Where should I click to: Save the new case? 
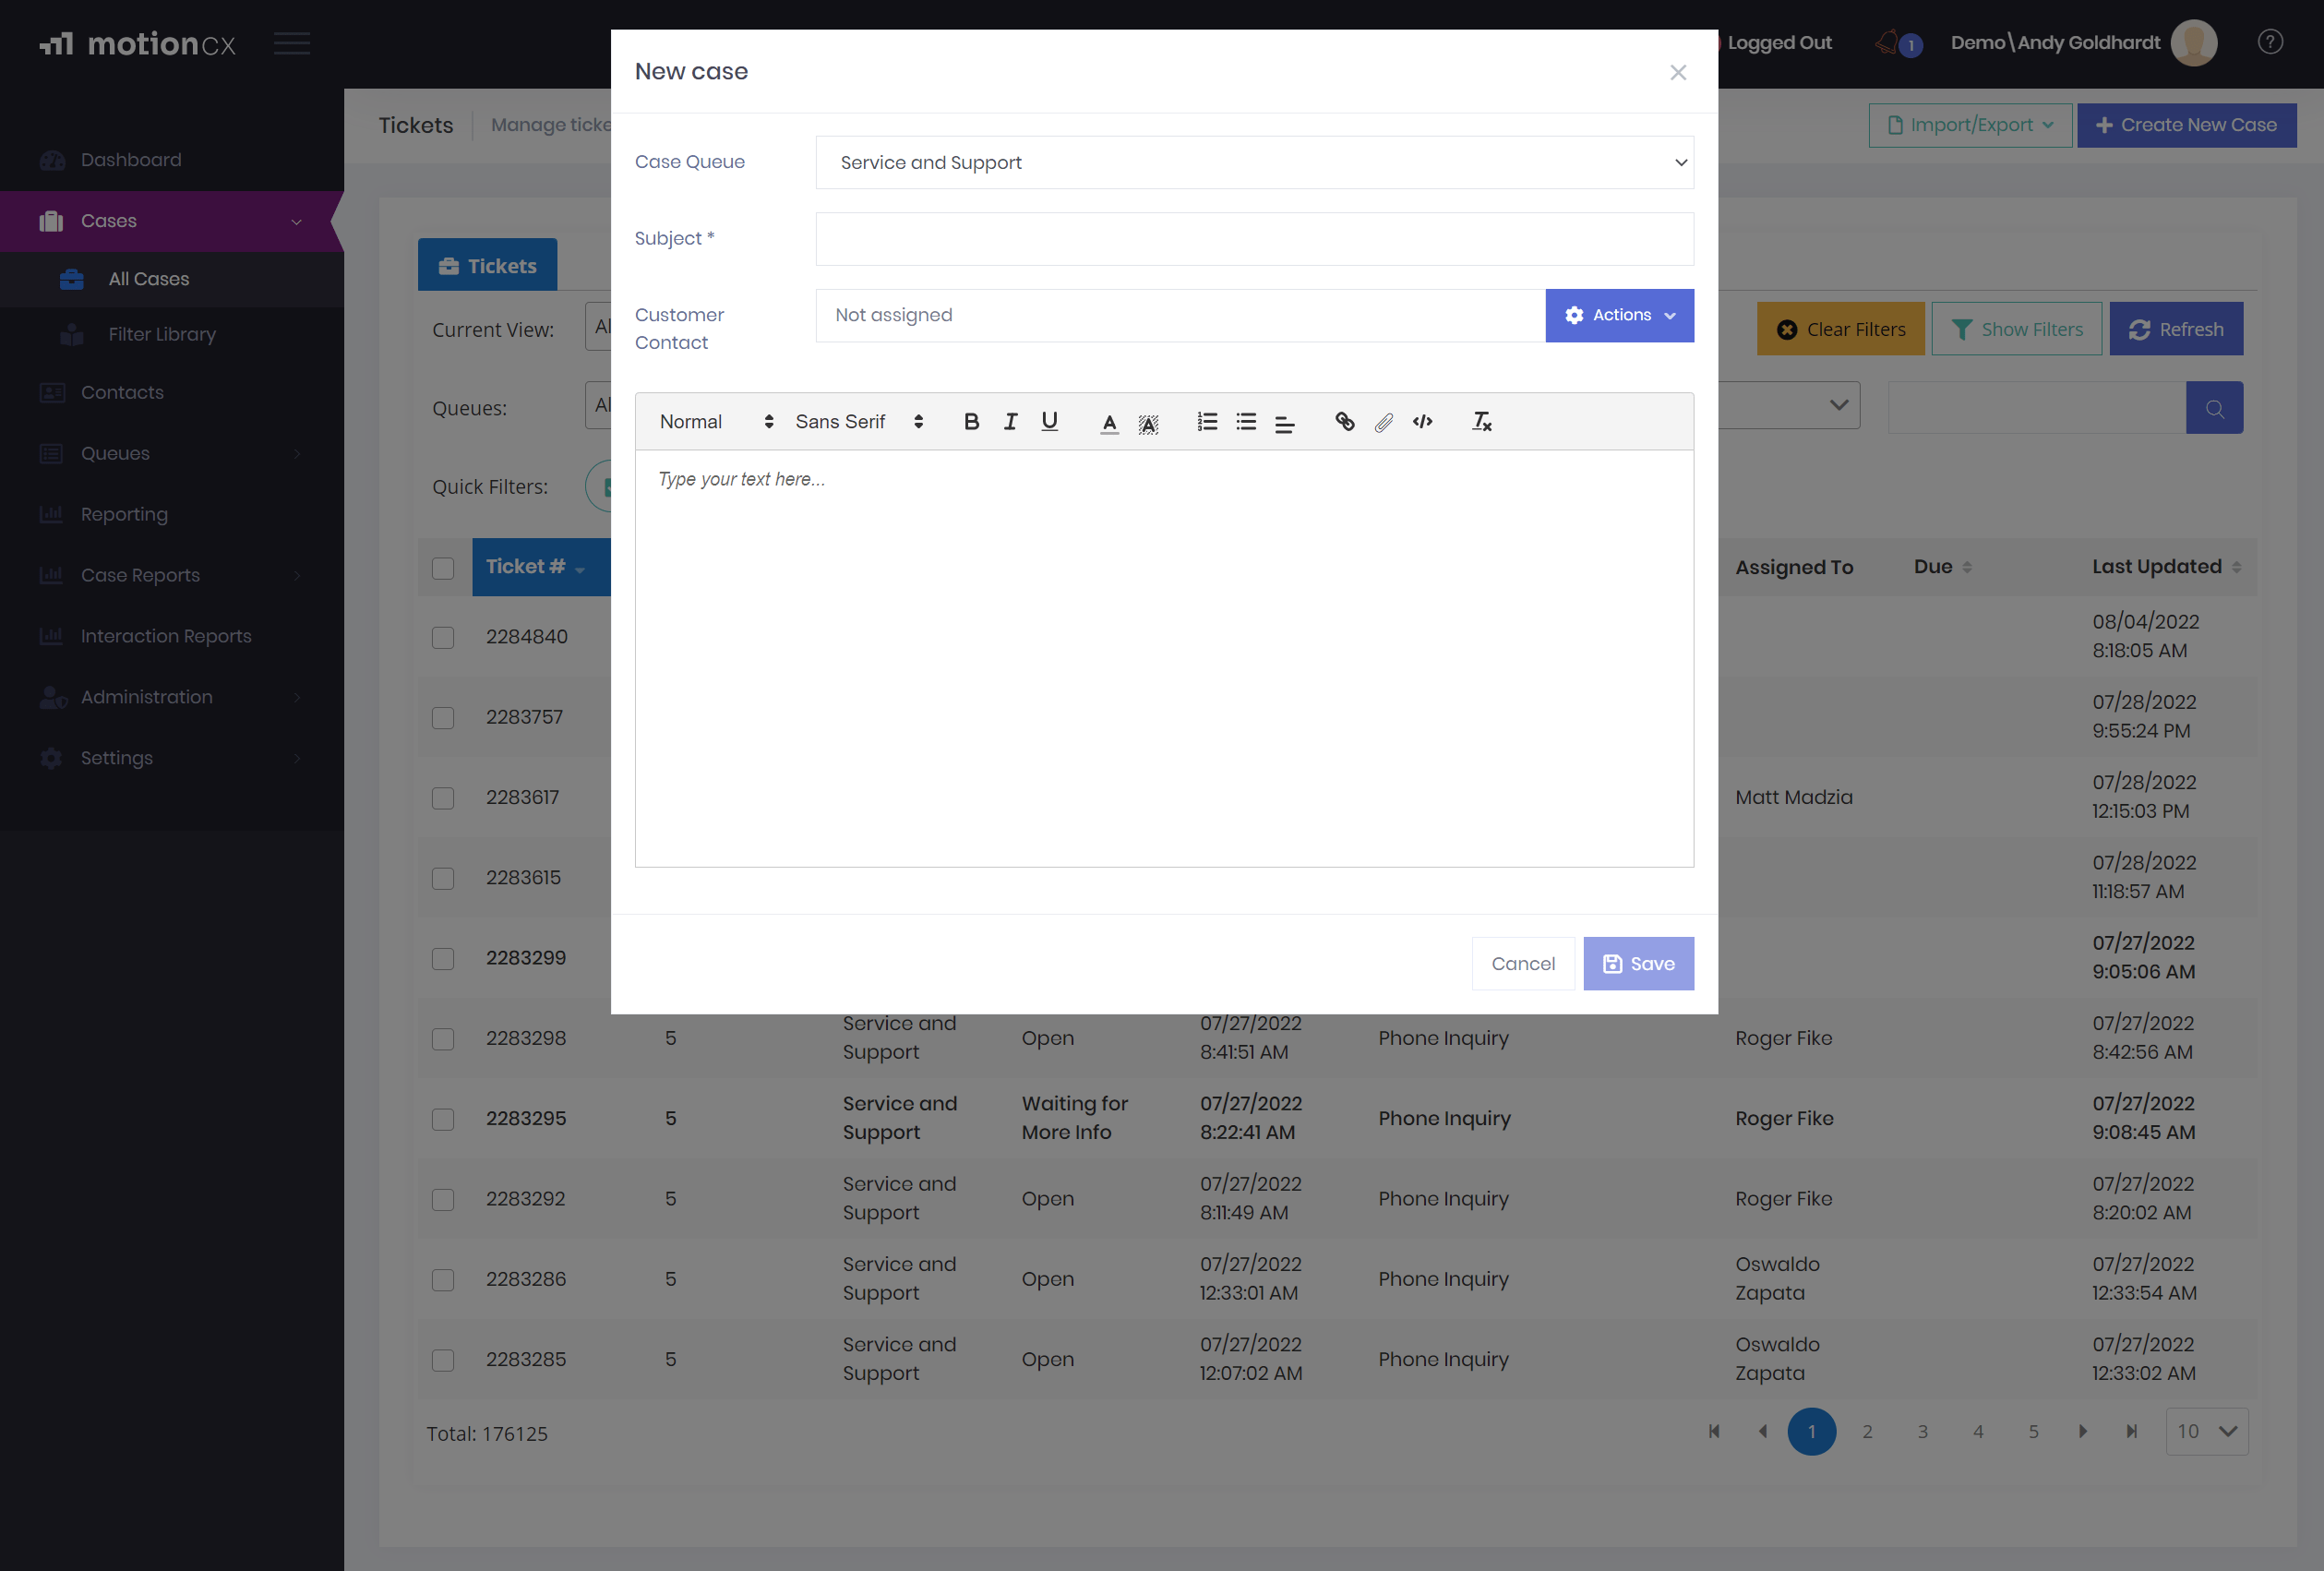point(1638,963)
